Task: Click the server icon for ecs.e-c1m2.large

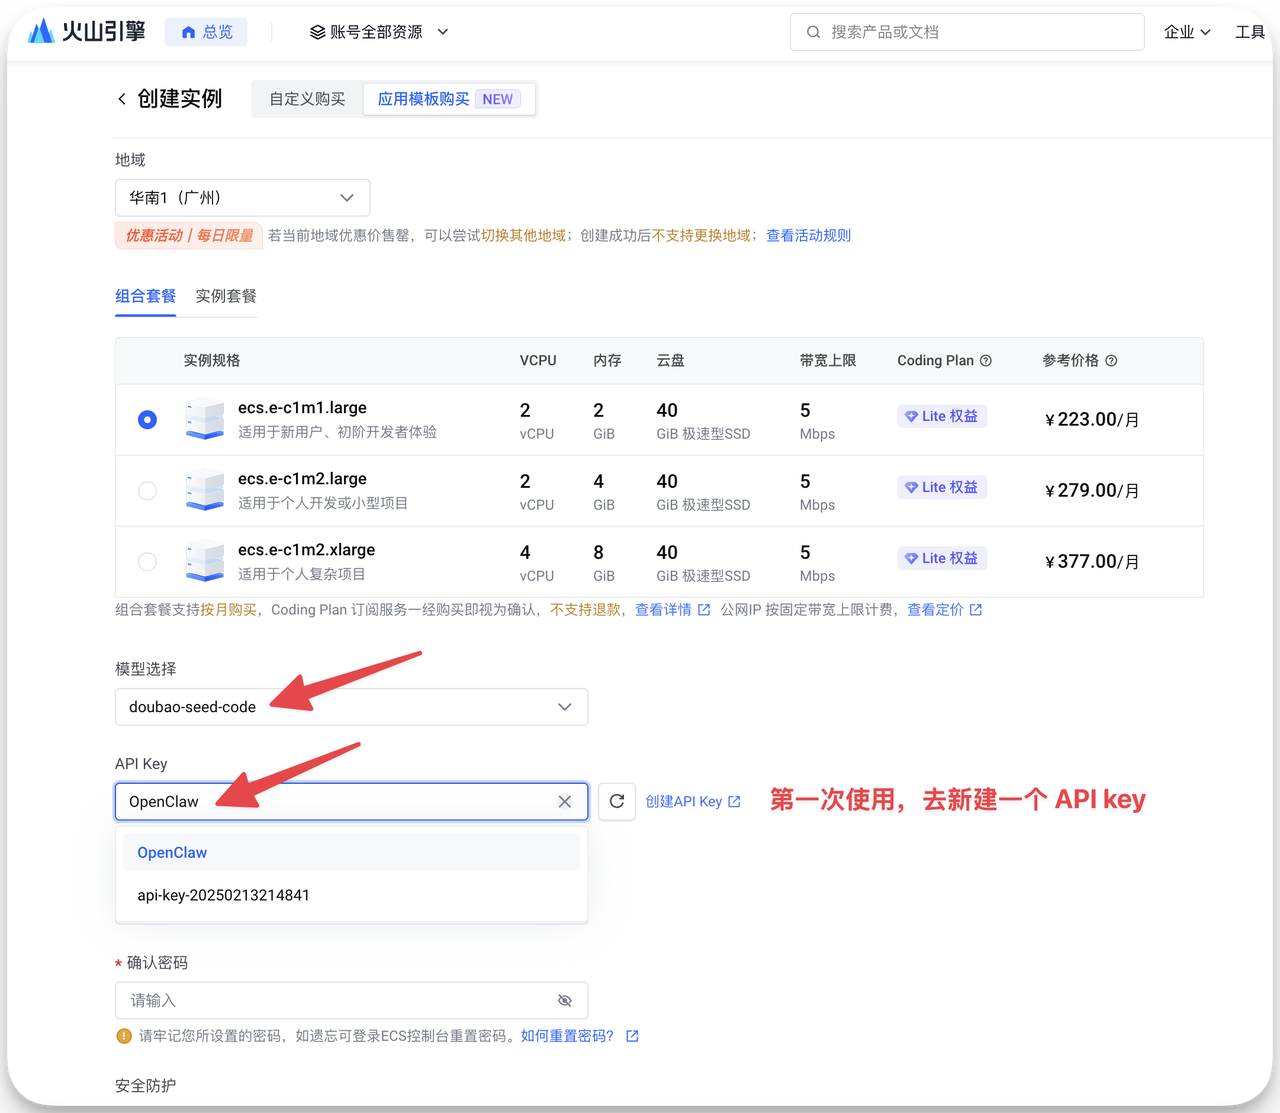Action: pyautogui.click(x=205, y=490)
